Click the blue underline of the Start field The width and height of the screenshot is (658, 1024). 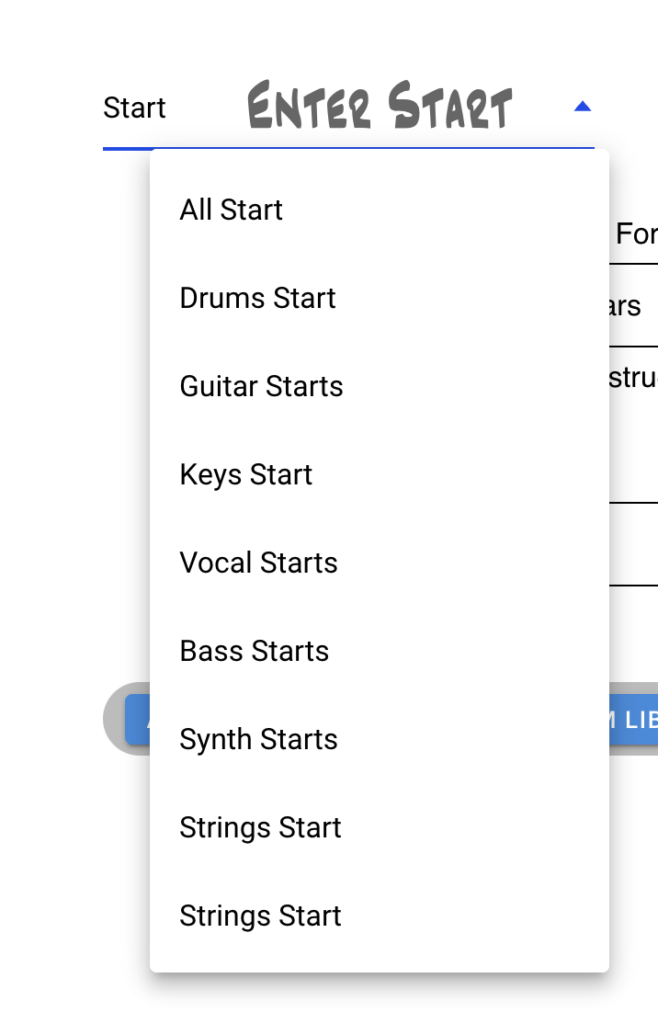coord(126,149)
